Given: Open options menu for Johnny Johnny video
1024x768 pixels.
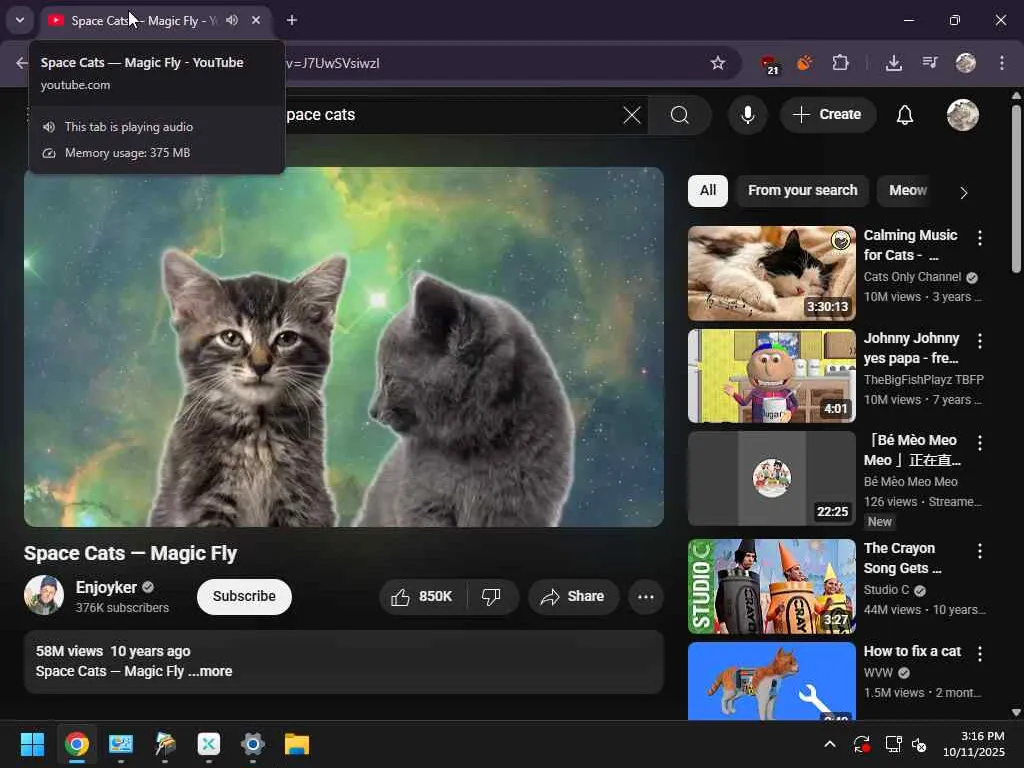Looking at the screenshot, I should (x=980, y=340).
